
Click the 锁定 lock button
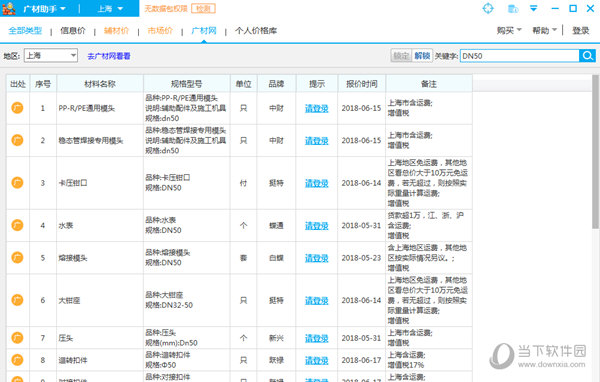click(x=401, y=56)
